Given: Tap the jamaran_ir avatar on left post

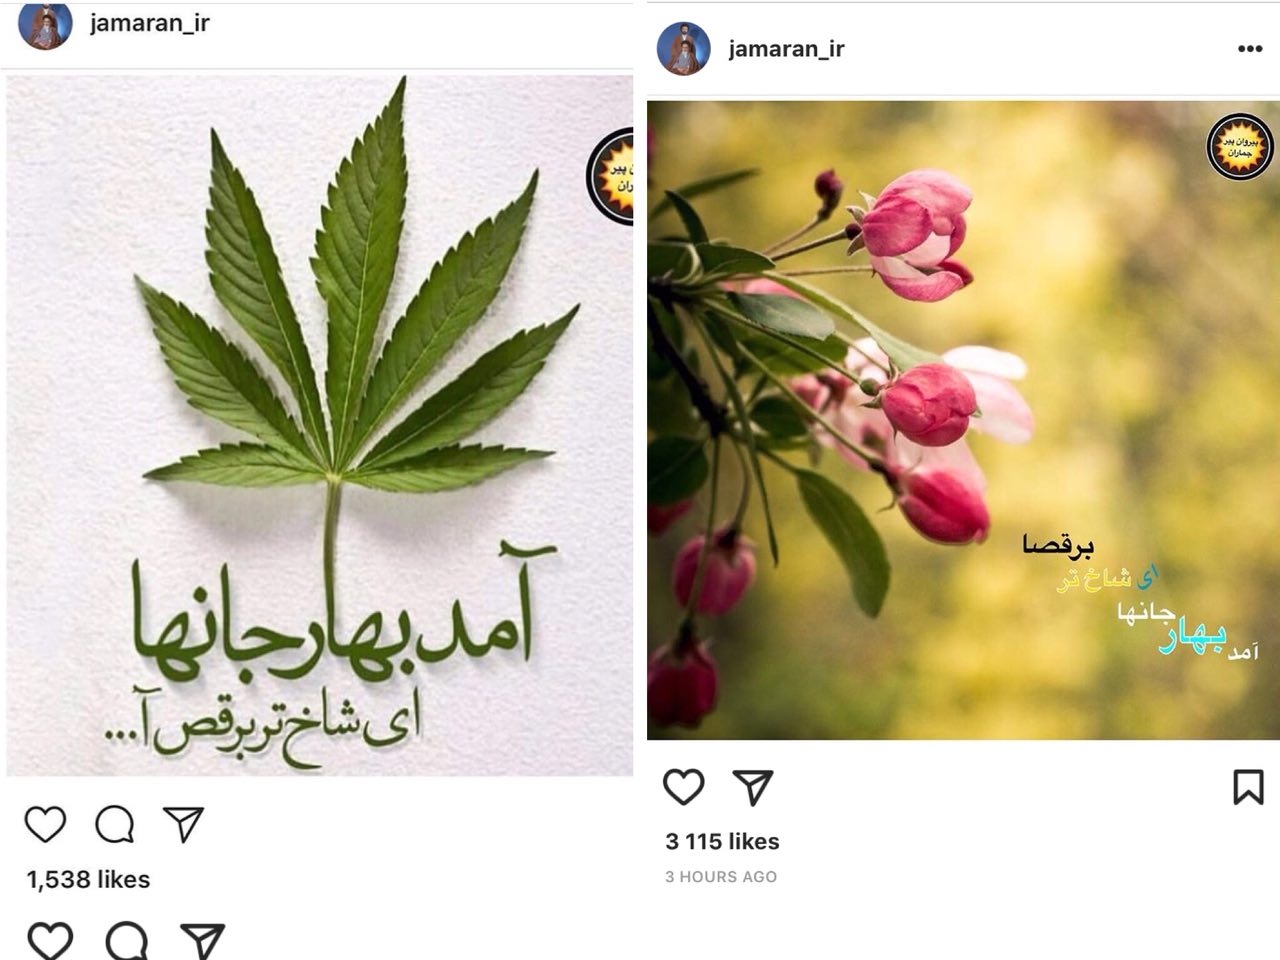Looking at the screenshot, I should coord(46,23).
